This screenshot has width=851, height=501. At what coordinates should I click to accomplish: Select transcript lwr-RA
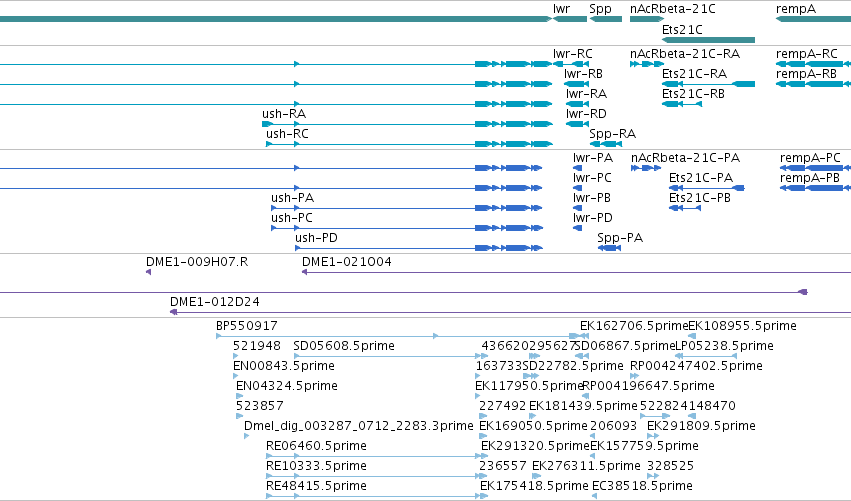587,94
